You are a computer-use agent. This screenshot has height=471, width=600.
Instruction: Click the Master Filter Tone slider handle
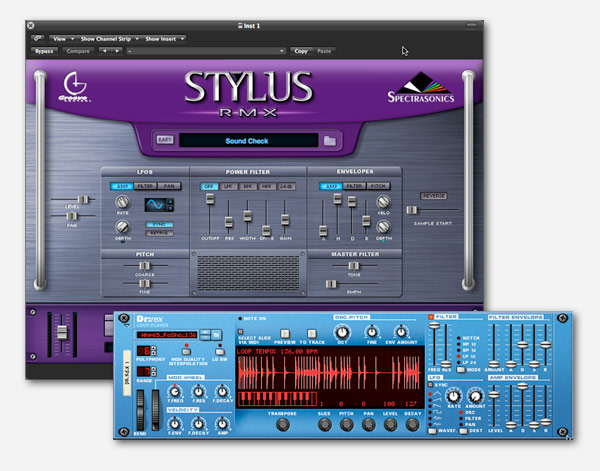(354, 266)
